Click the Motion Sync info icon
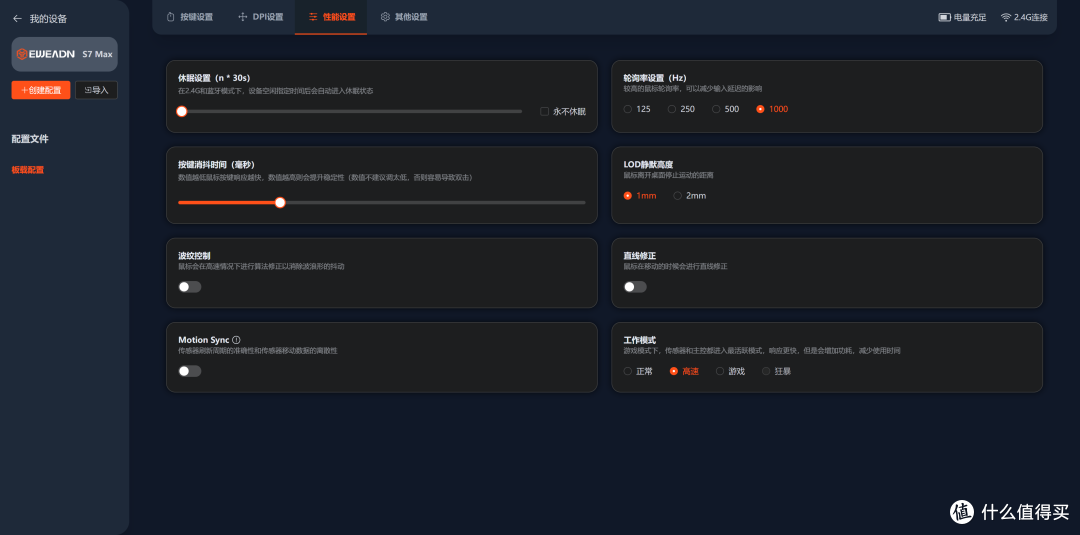This screenshot has height=535, width=1080. [x=236, y=340]
